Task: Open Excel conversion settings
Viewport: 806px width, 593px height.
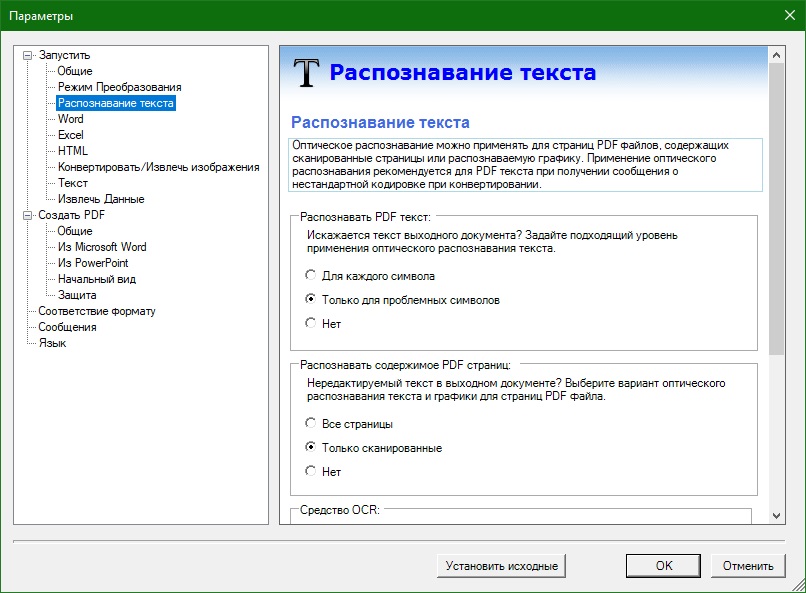Action: pos(70,135)
